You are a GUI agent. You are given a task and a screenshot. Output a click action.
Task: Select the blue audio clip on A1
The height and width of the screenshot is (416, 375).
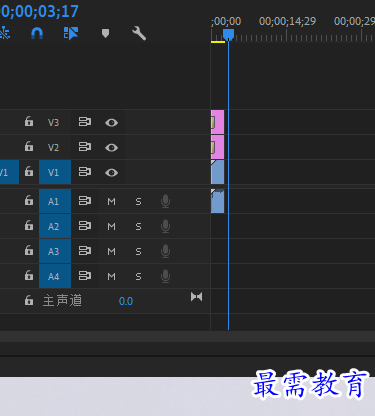click(218, 201)
